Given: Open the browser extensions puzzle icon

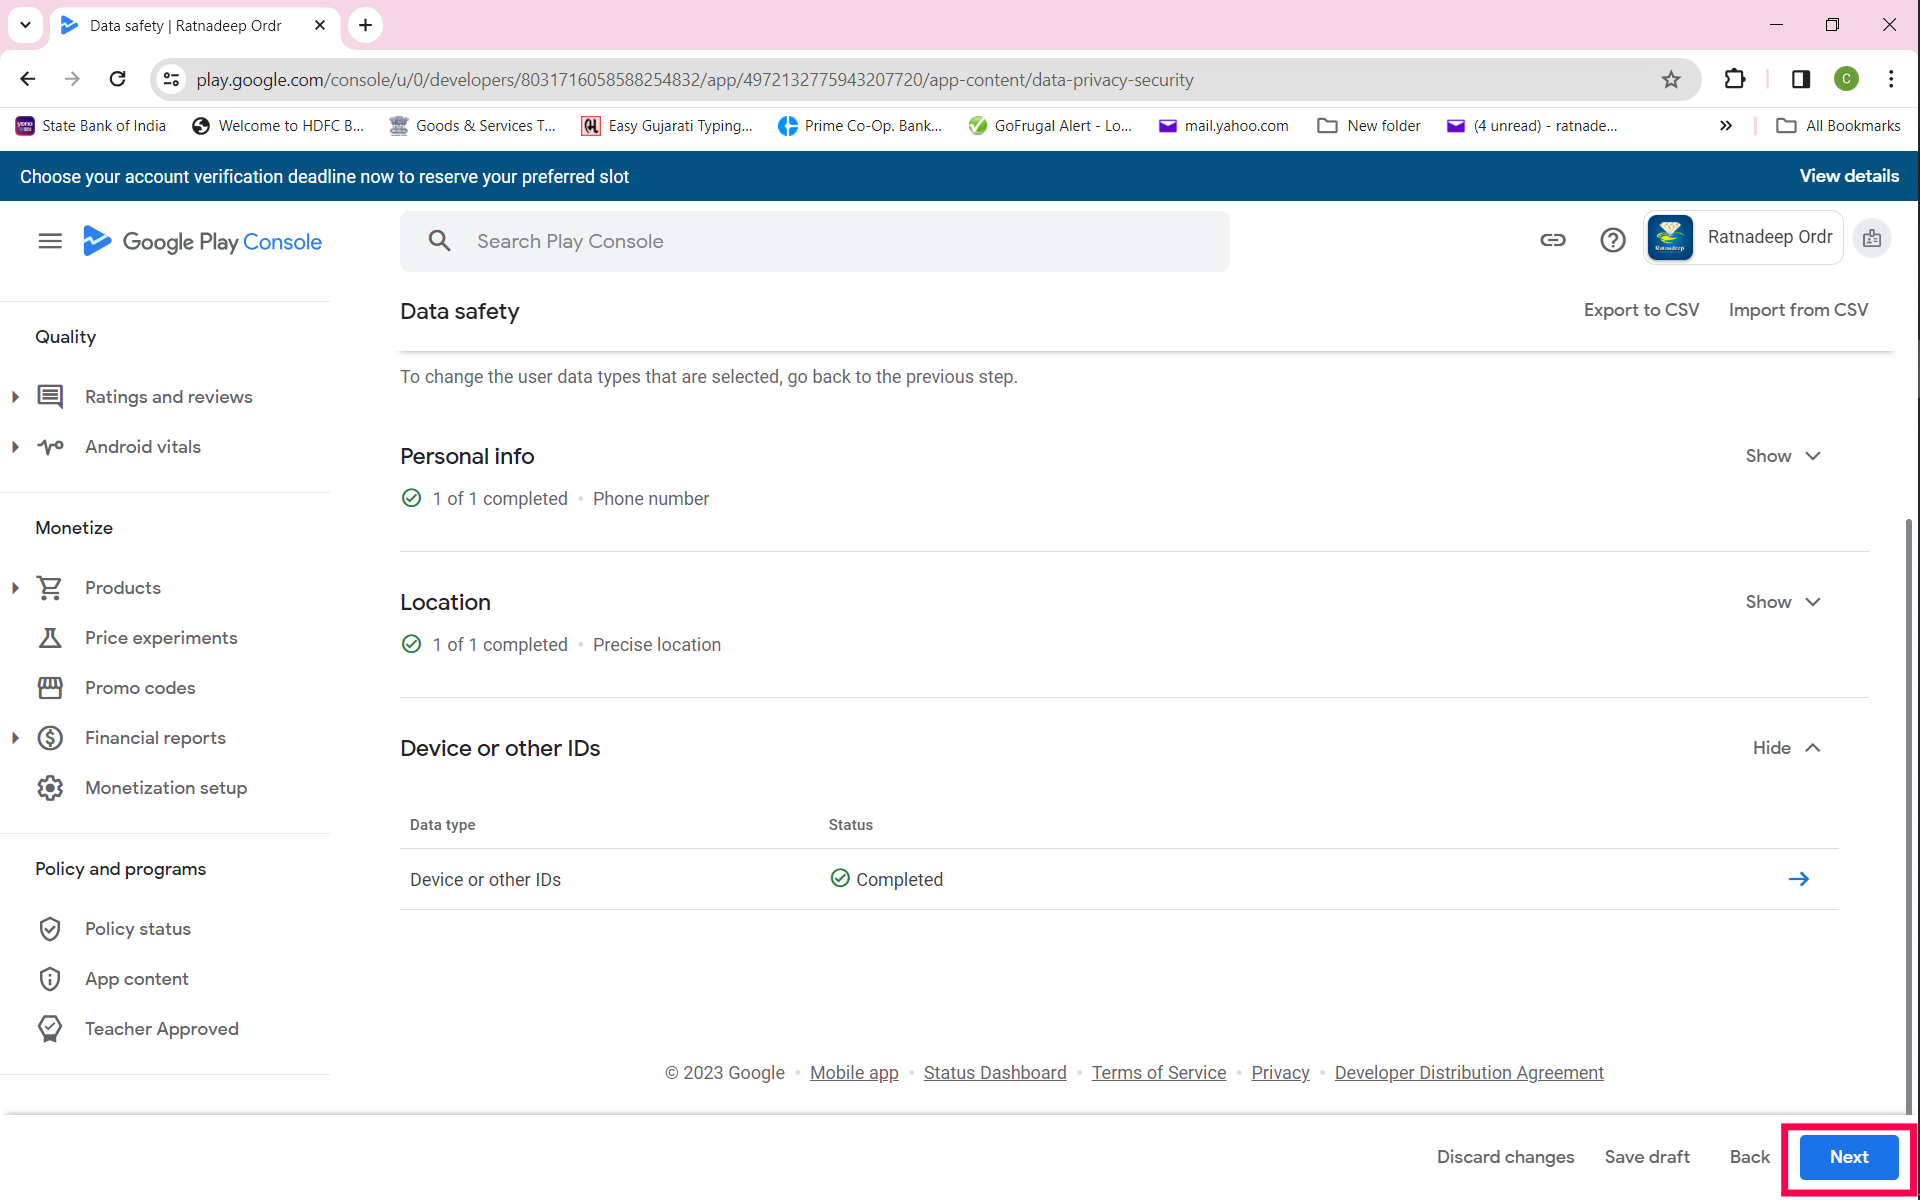Looking at the screenshot, I should [1735, 80].
